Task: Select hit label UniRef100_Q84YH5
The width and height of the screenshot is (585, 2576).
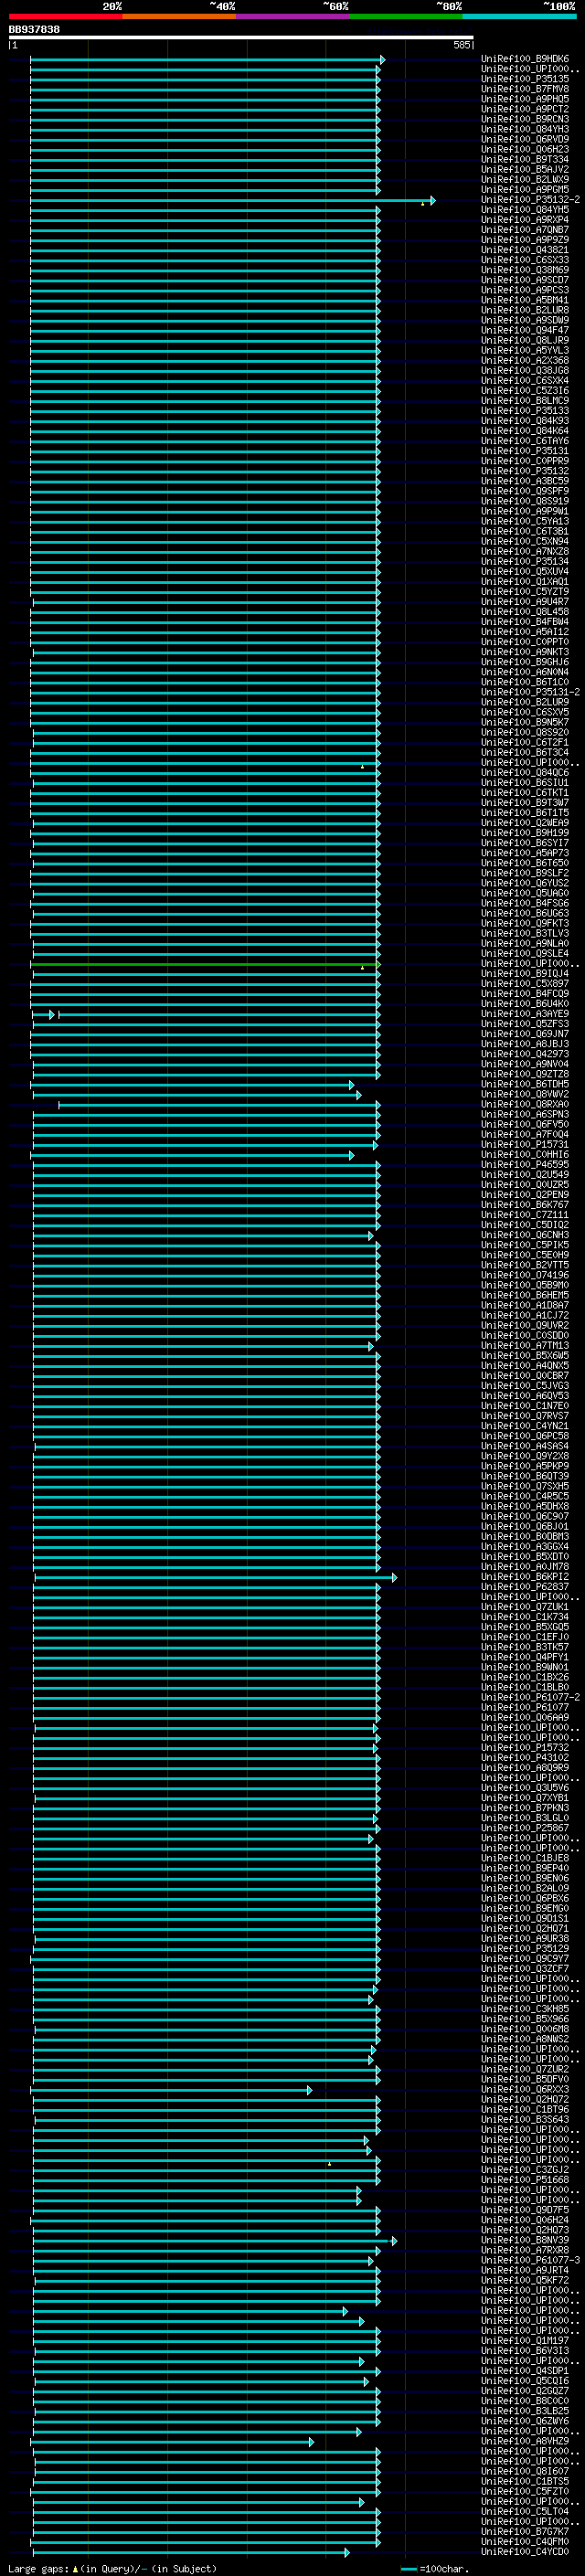Action: pos(525,210)
